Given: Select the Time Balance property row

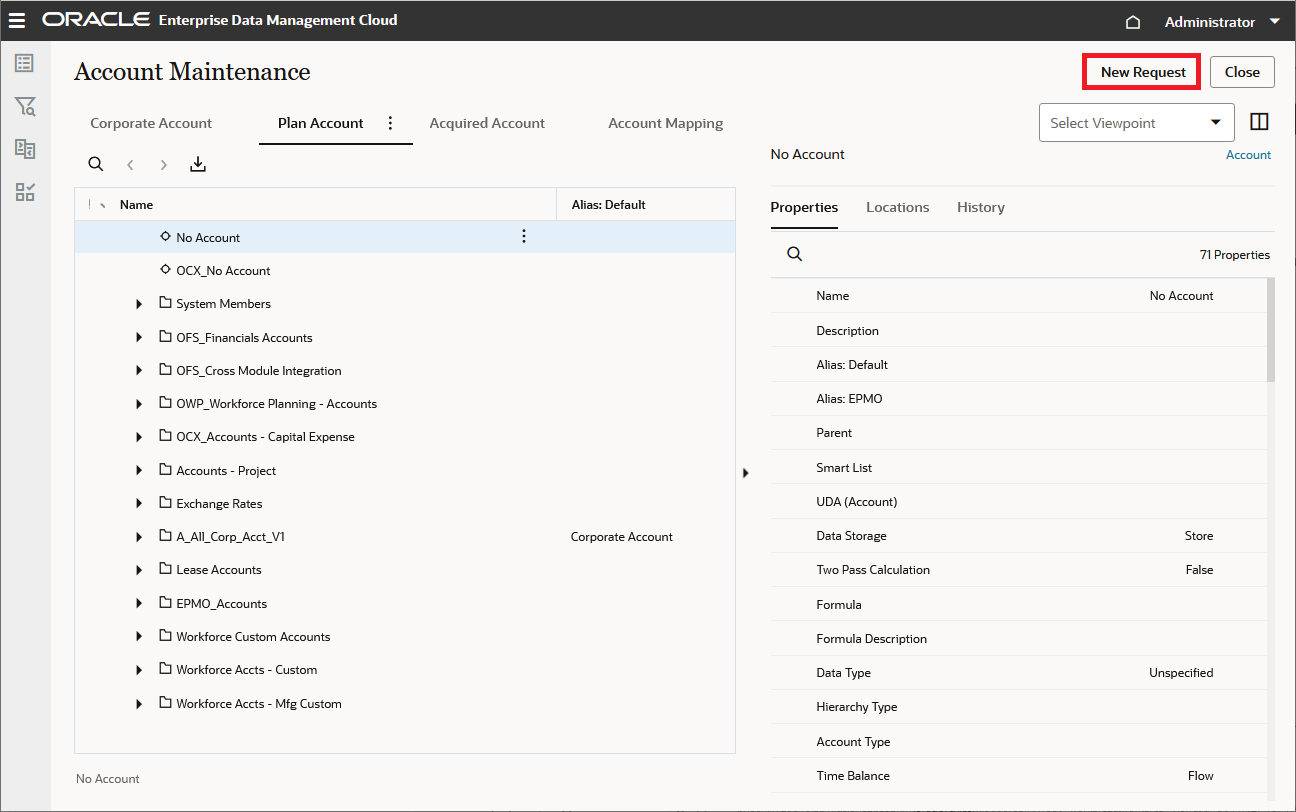Looking at the screenshot, I should [1018, 776].
